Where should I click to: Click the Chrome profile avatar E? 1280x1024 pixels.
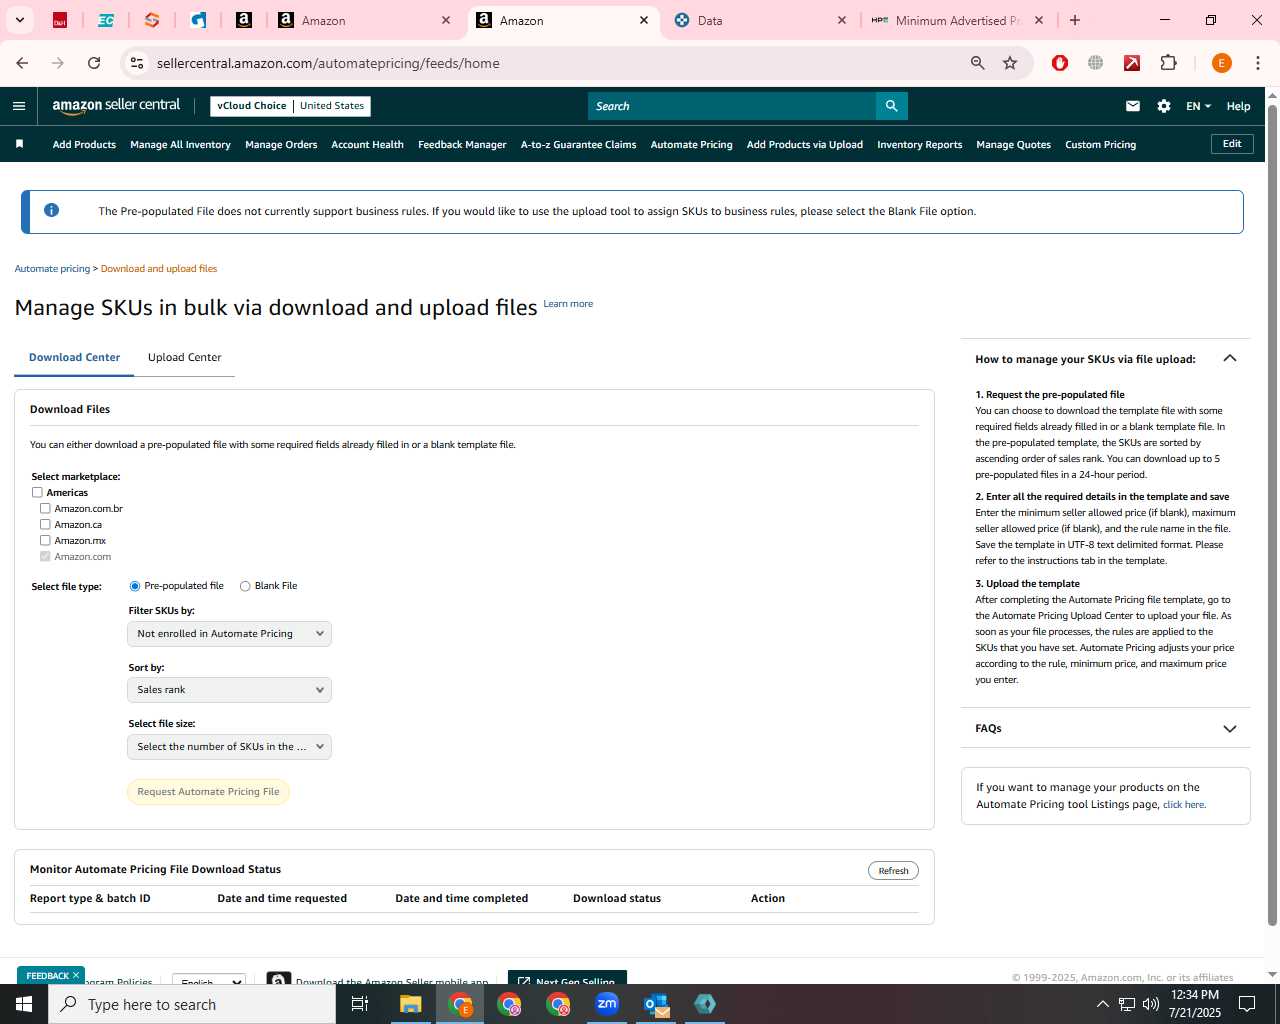click(x=1221, y=63)
